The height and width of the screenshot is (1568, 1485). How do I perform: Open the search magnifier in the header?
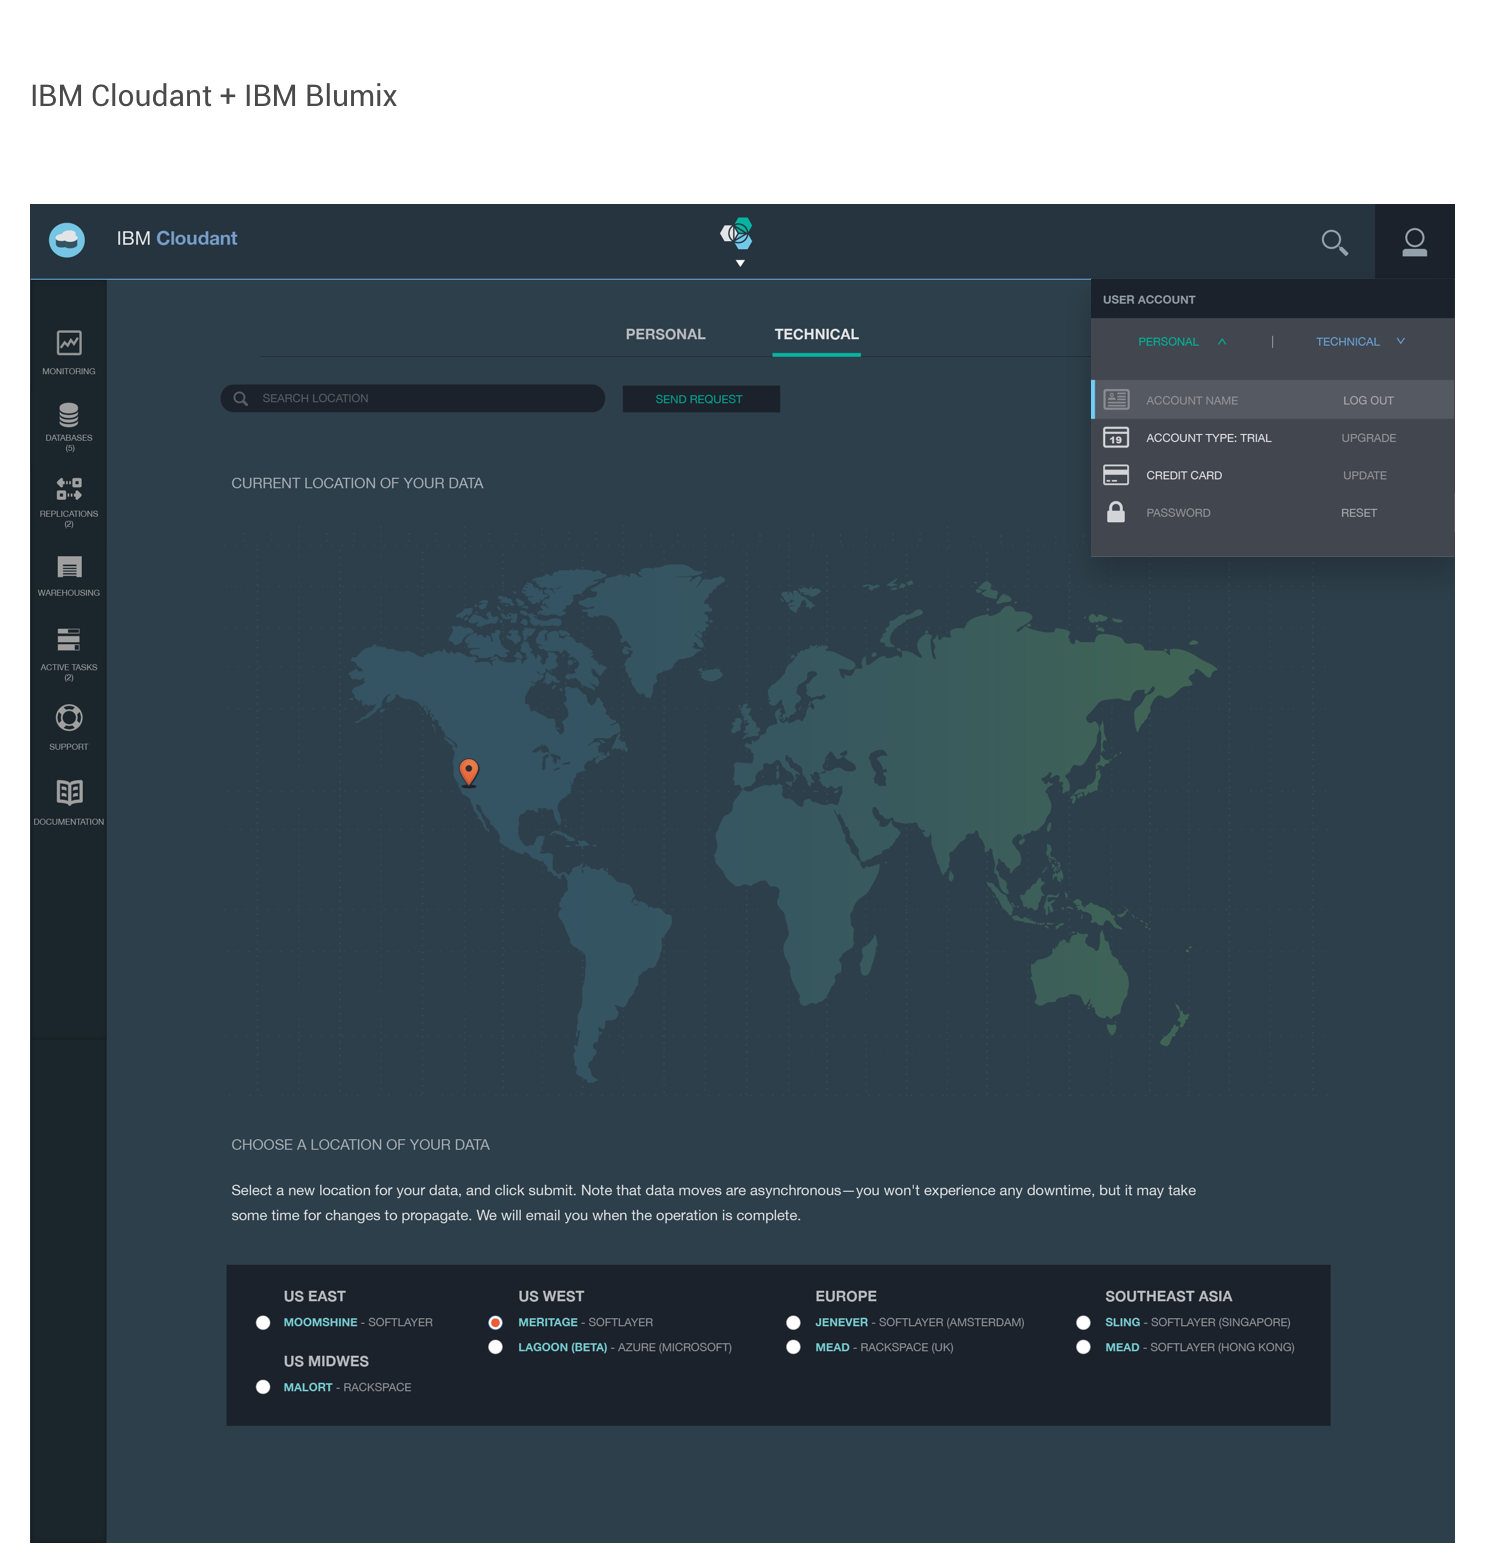1334,242
